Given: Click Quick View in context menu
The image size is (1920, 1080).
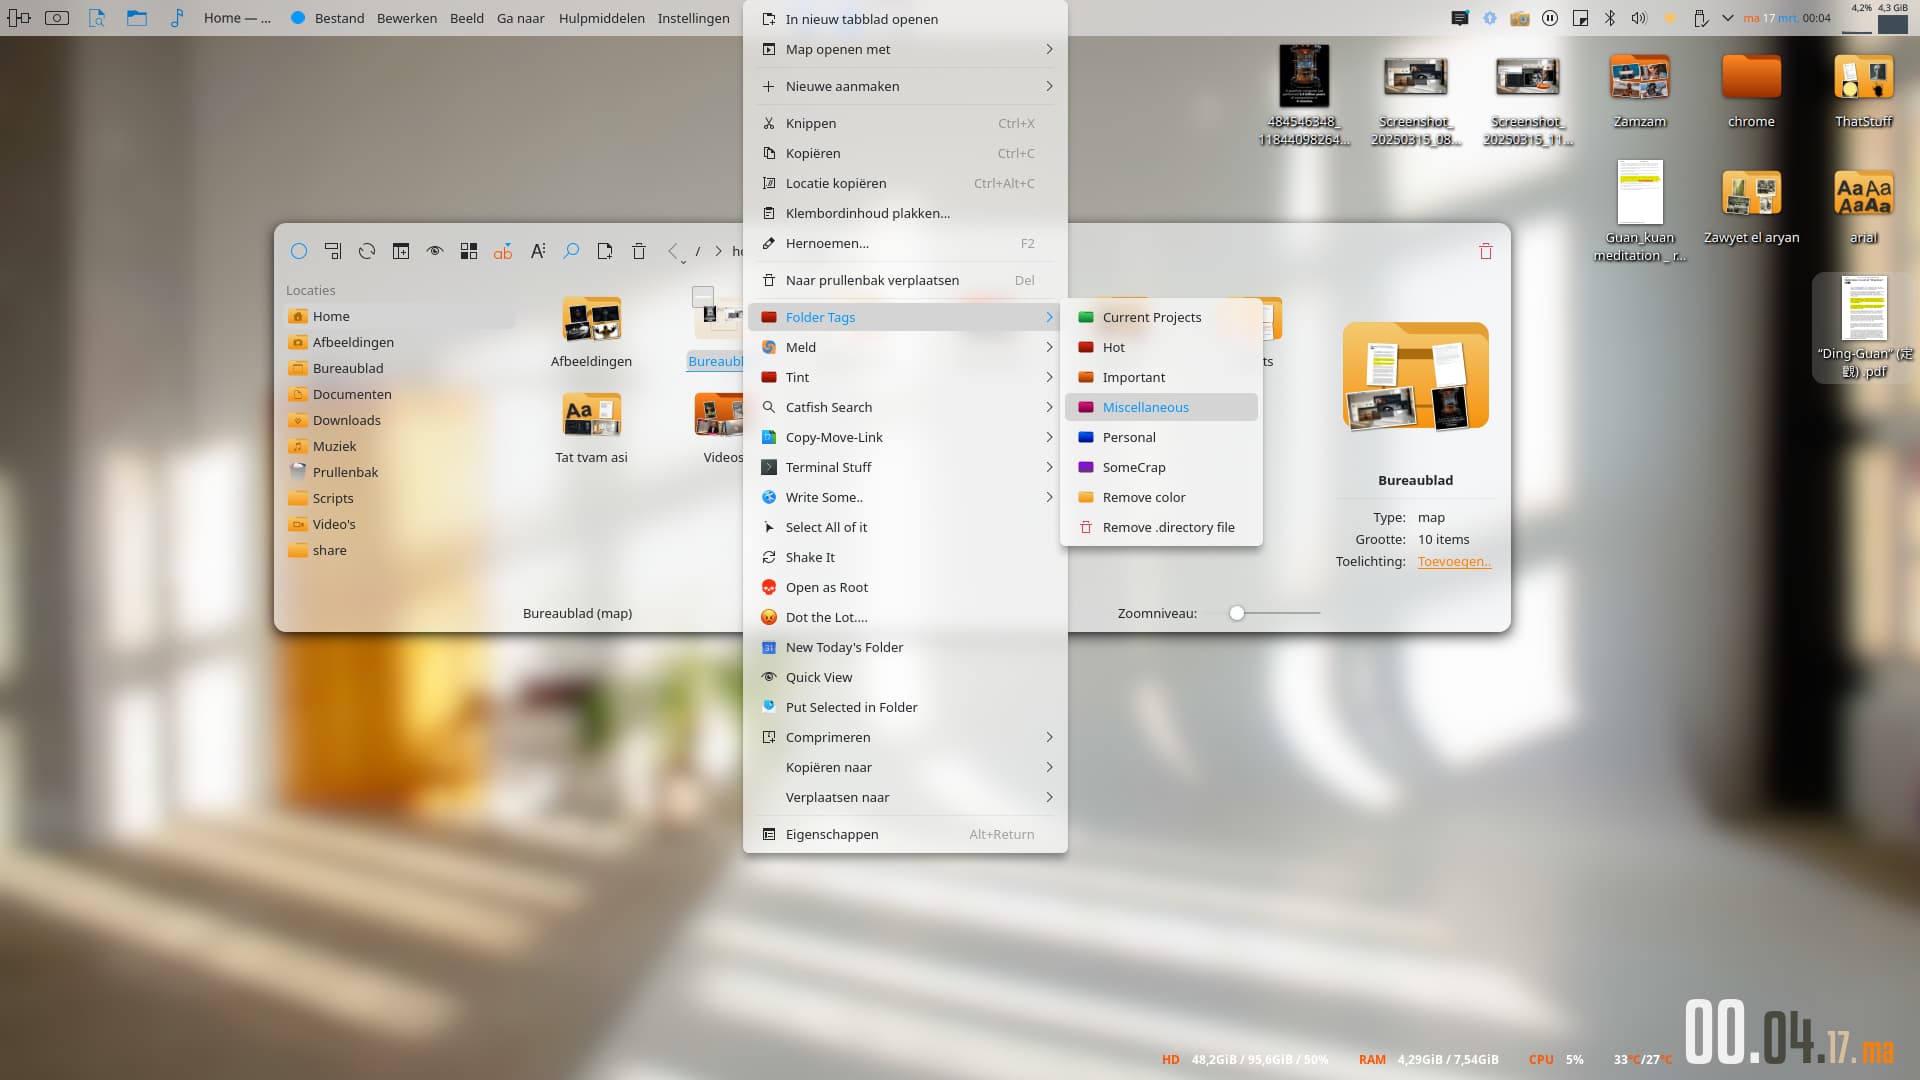Looking at the screenshot, I should [905, 677].
